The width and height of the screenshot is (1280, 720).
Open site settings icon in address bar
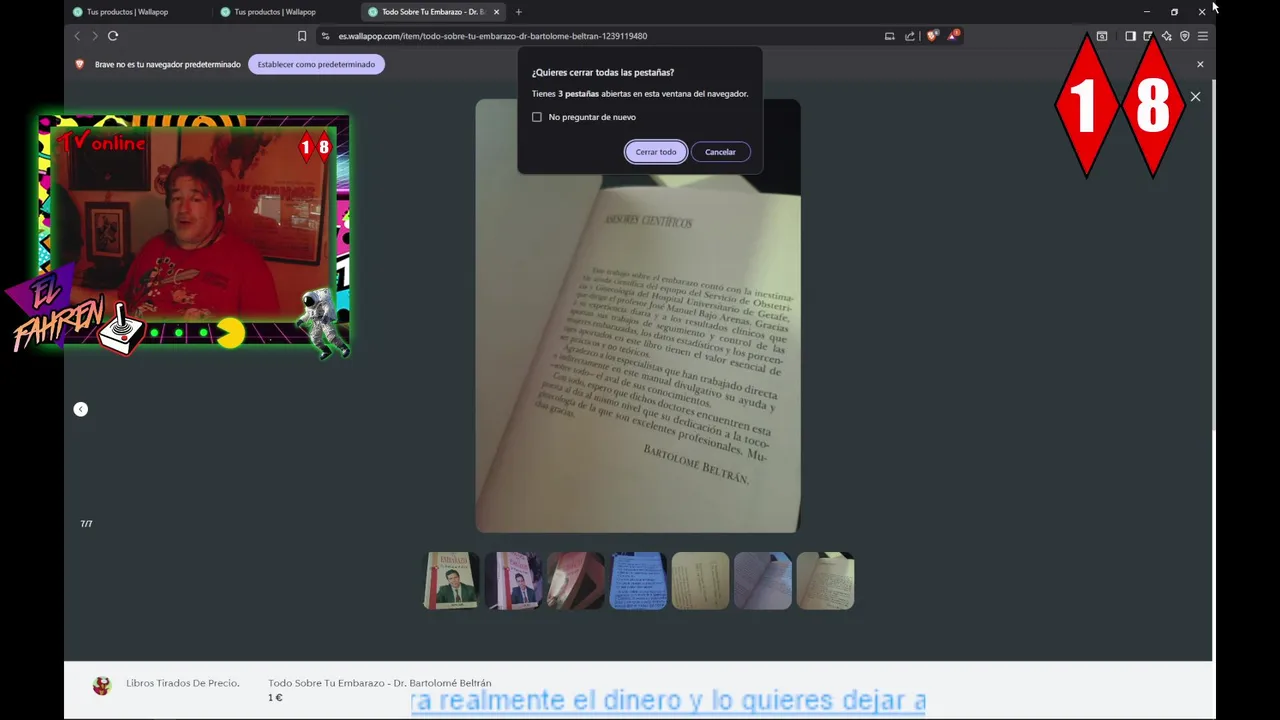click(325, 36)
